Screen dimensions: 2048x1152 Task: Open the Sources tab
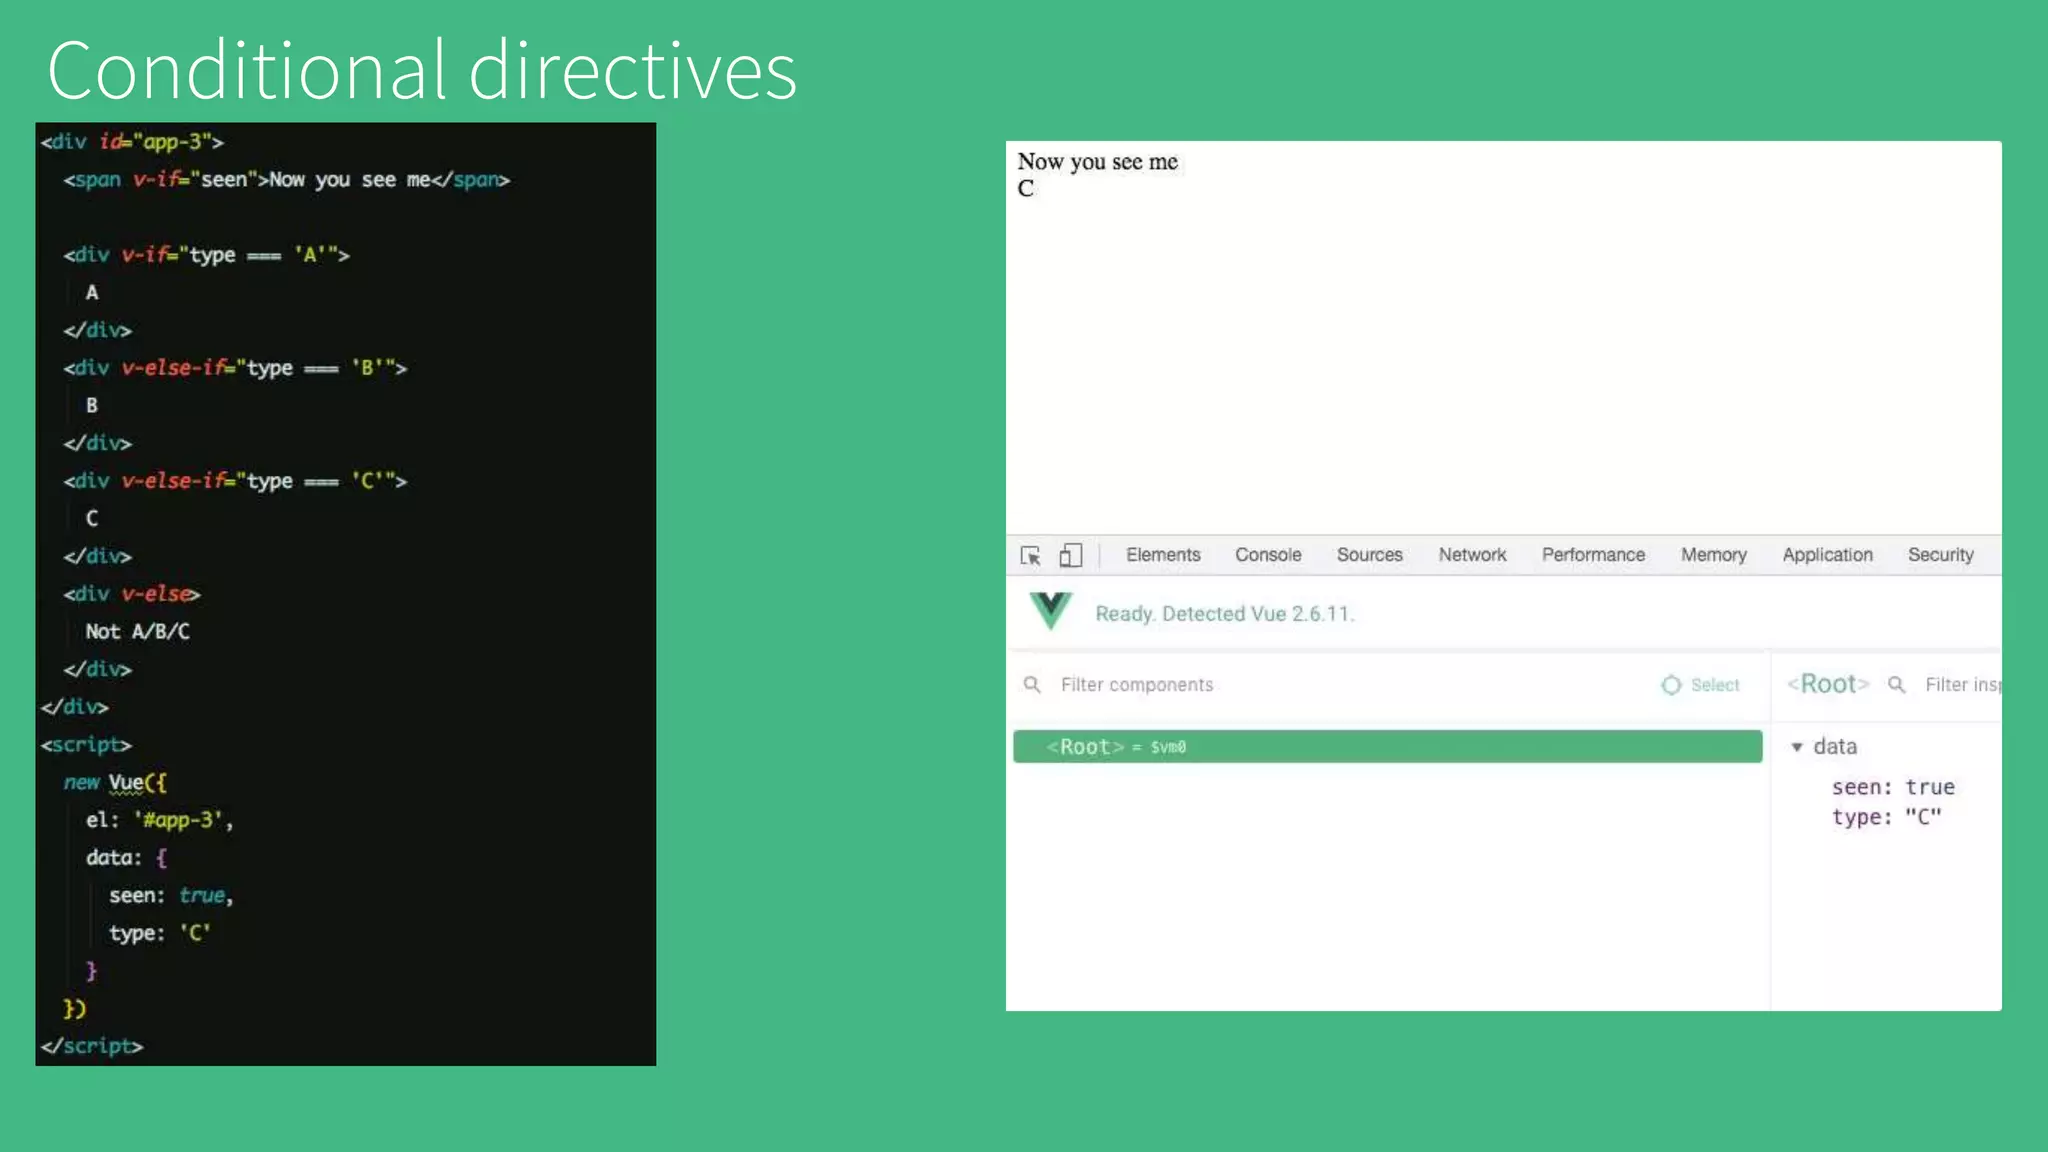coord(1370,555)
